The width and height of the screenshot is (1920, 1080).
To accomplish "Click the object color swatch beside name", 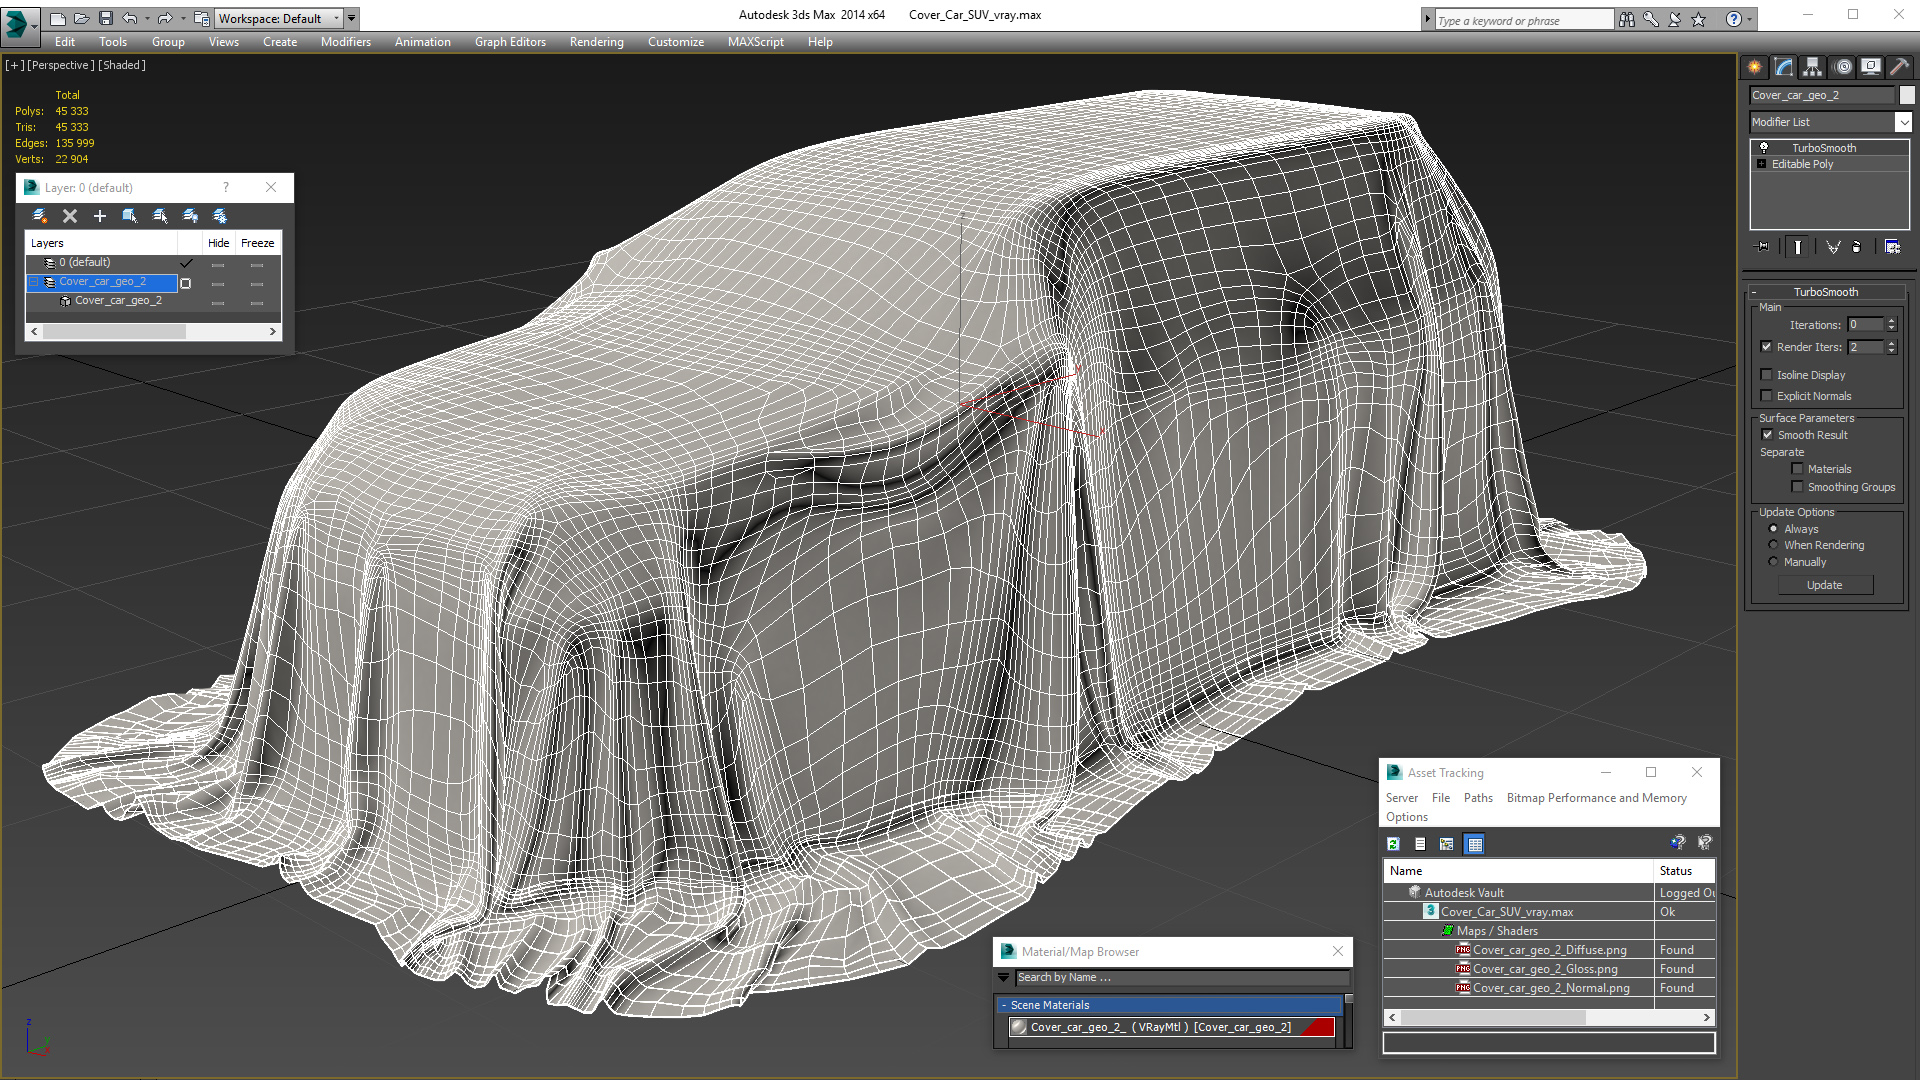I will (1907, 95).
